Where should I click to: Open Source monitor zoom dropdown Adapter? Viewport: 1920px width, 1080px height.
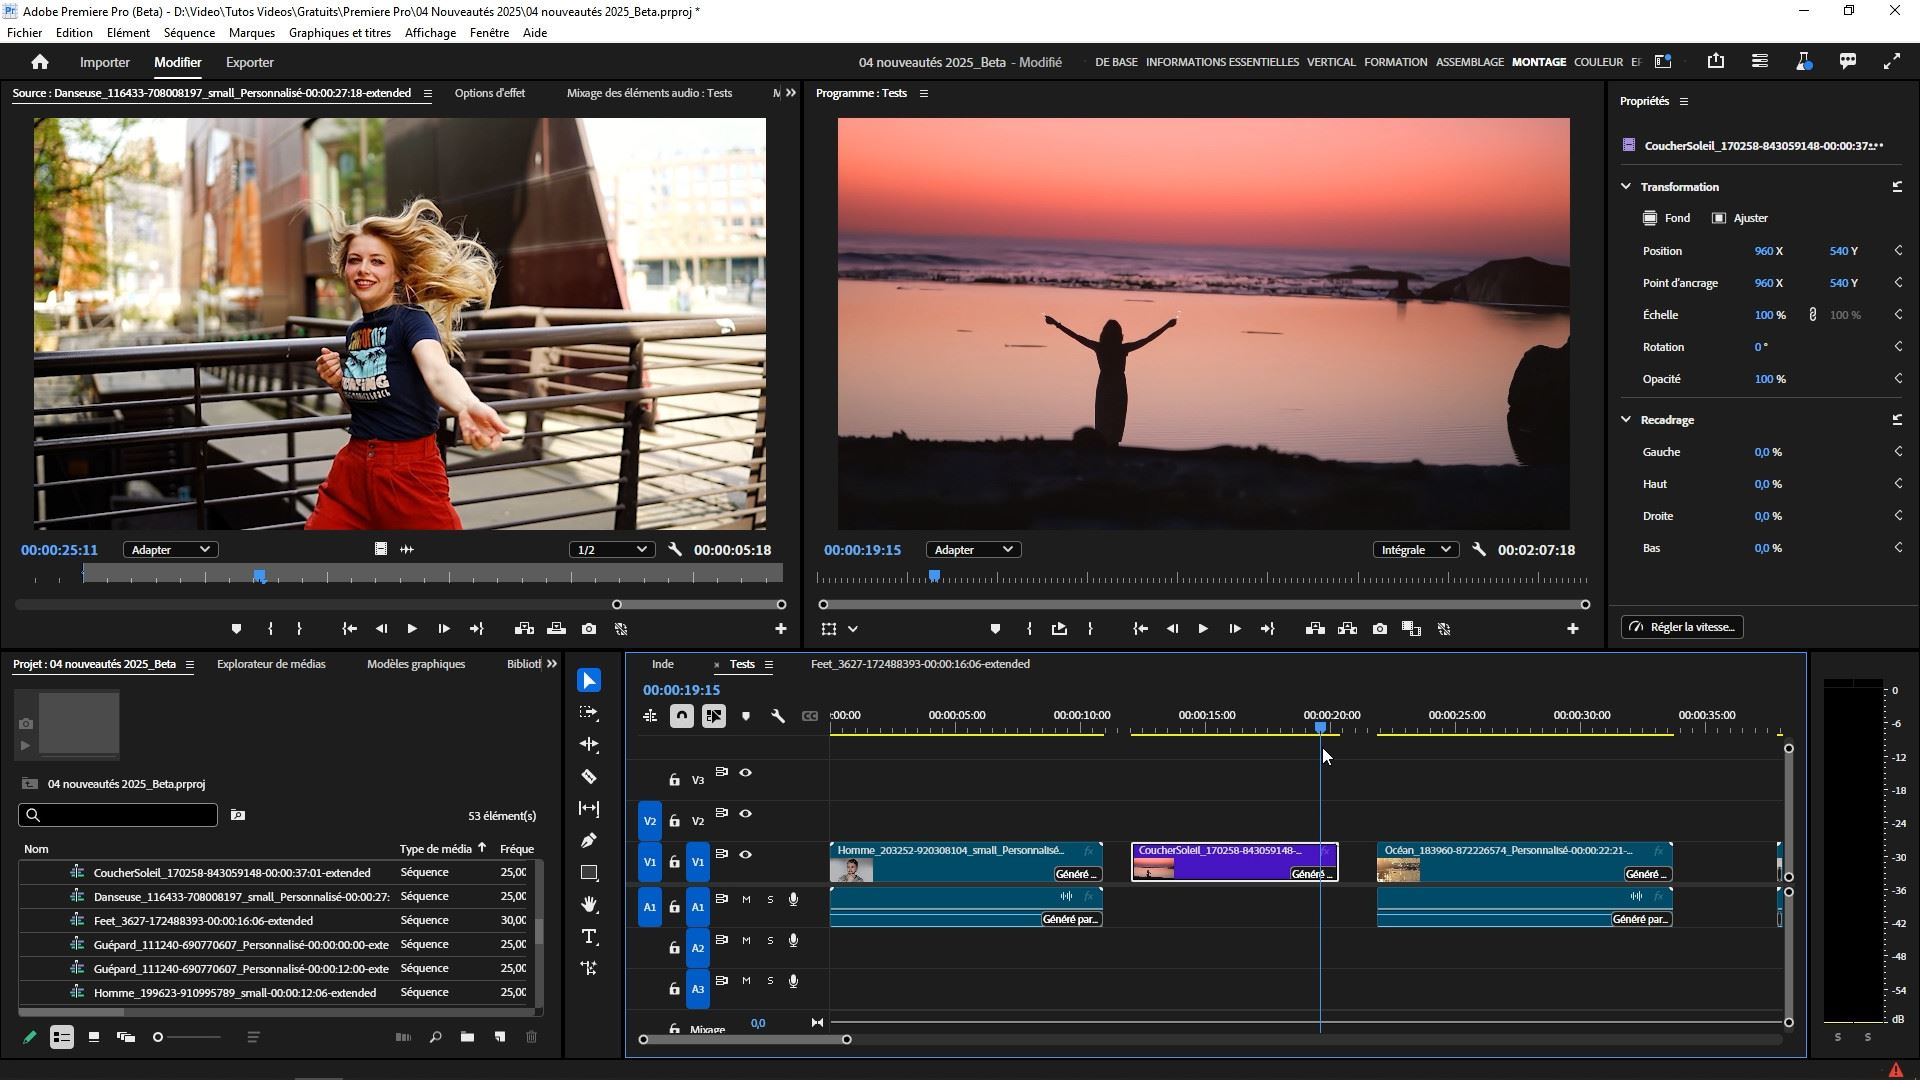[169, 550]
